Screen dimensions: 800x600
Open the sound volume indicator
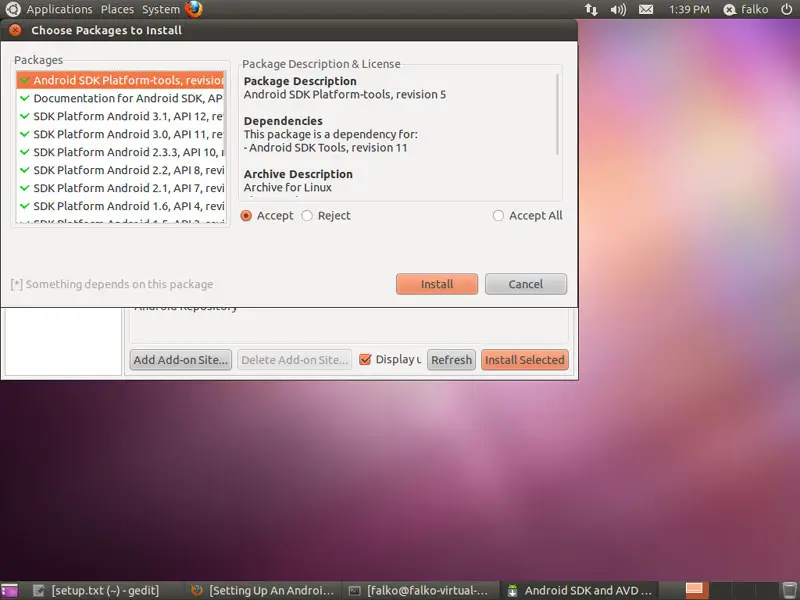[x=618, y=9]
